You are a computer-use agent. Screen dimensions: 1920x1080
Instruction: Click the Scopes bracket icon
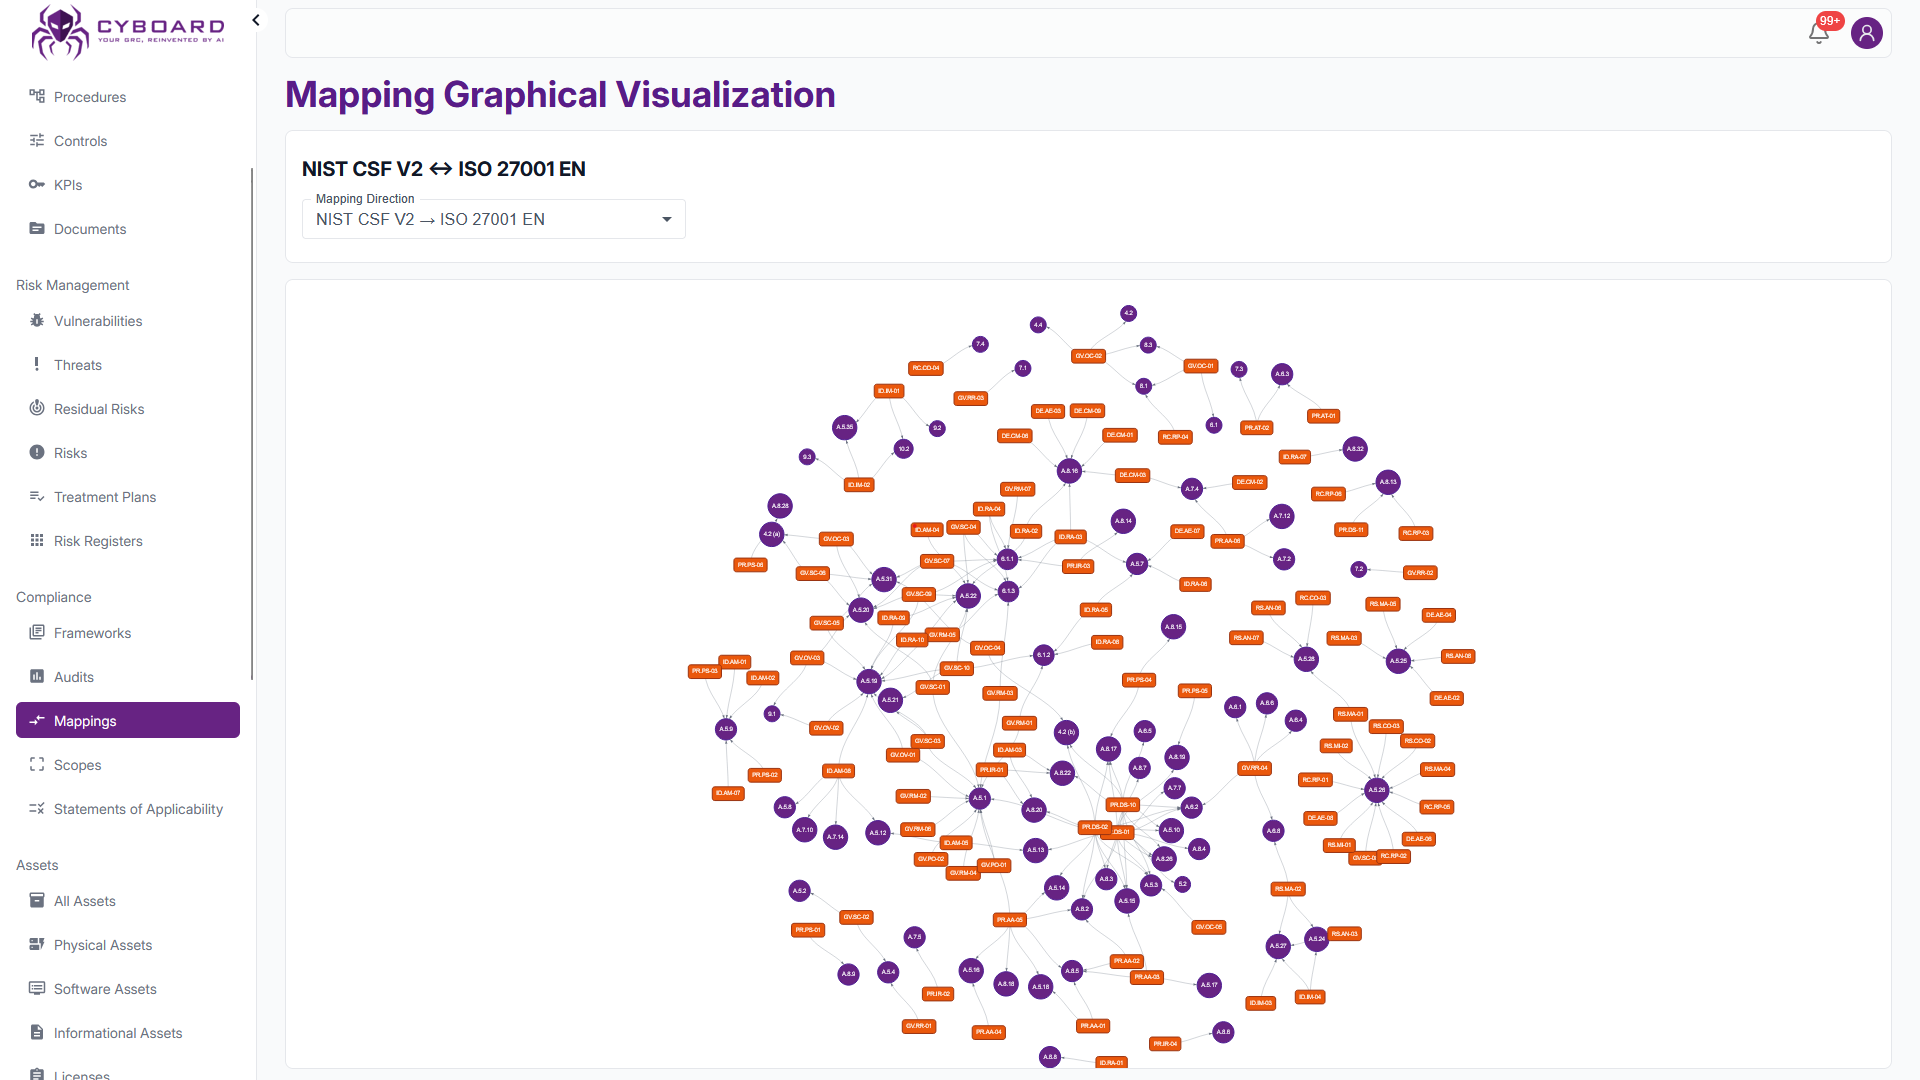click(37, 765)
